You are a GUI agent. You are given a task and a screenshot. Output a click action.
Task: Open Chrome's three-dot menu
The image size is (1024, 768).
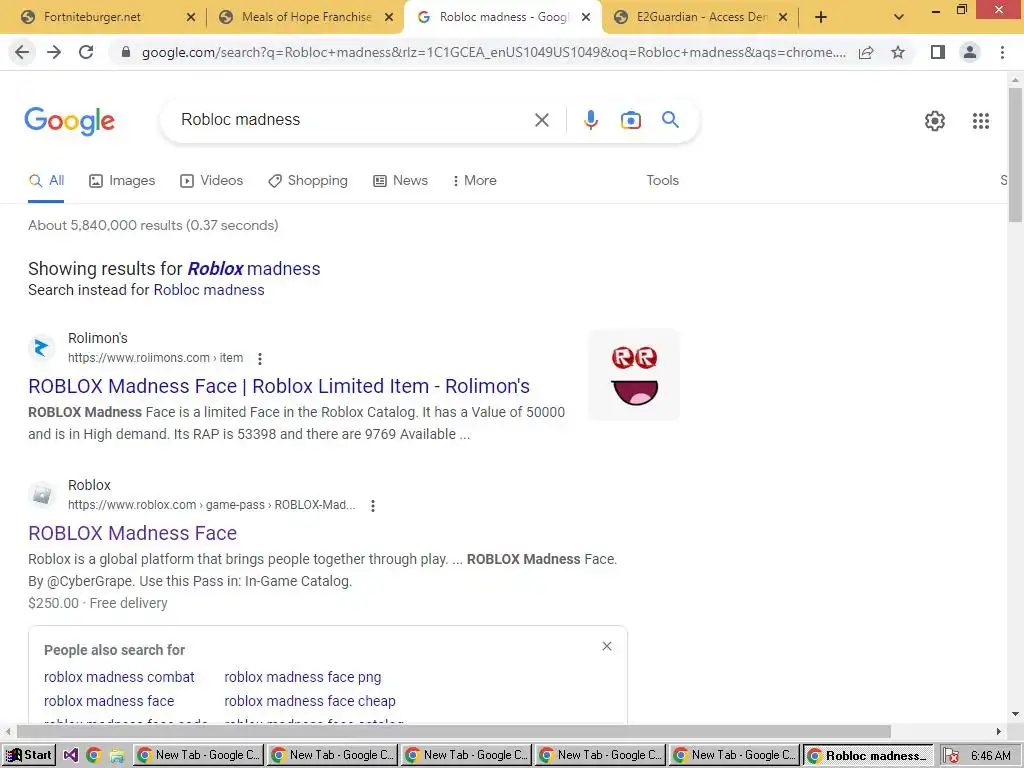coord(1002,52)
